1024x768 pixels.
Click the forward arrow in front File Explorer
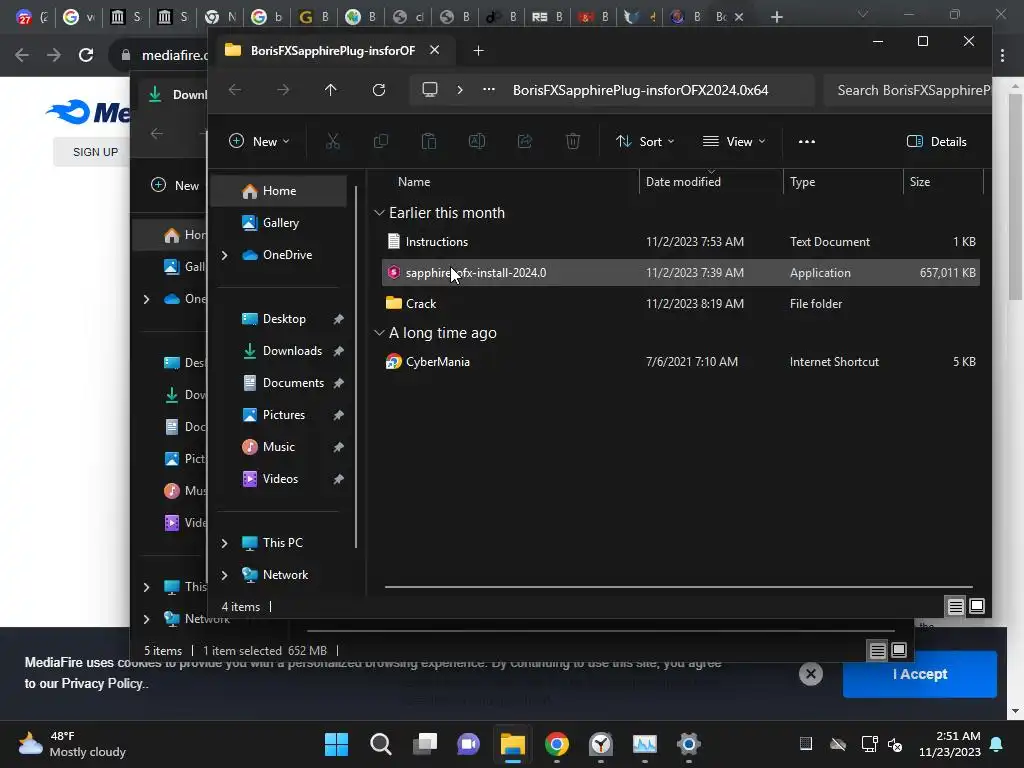pyautogui.click(x=283, y=90)
